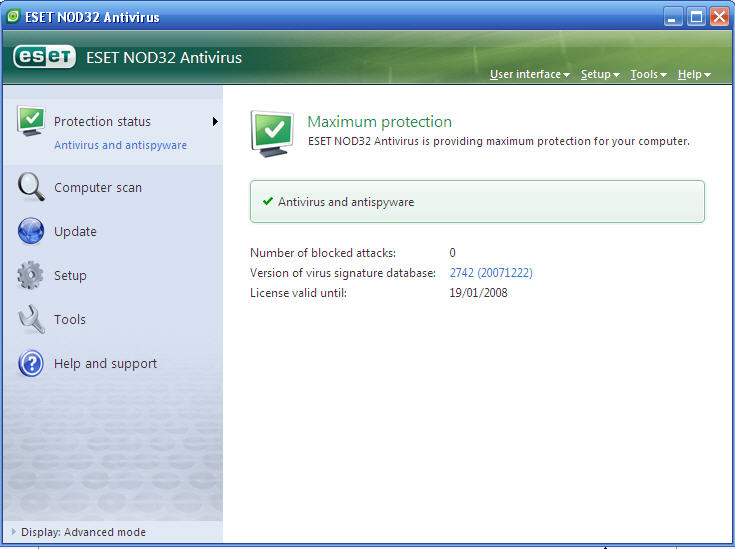Open the Tools dropdown in top menu
The image size is (735, 549).
tap(648, 75)
